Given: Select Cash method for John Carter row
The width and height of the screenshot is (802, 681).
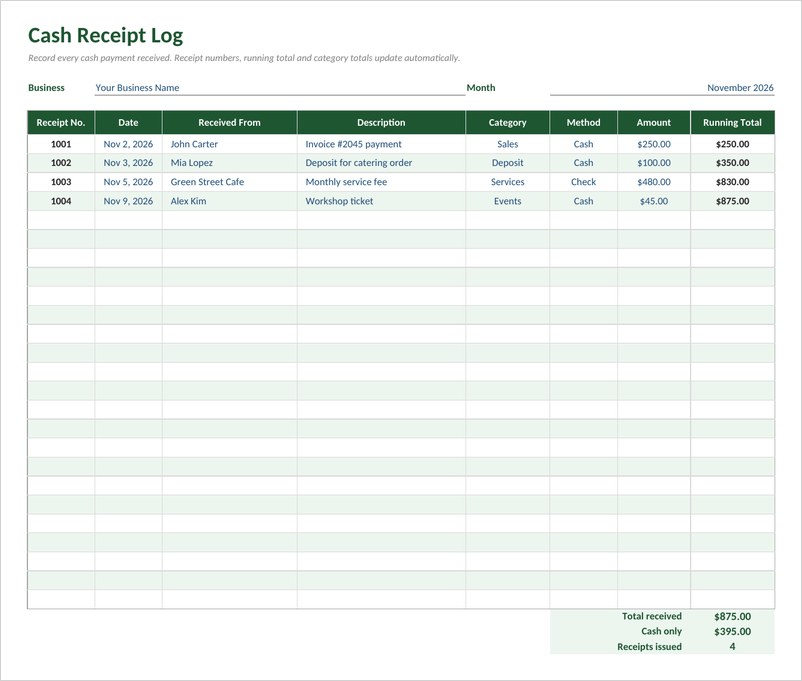Looking at the screenshot, I should 584,144.
